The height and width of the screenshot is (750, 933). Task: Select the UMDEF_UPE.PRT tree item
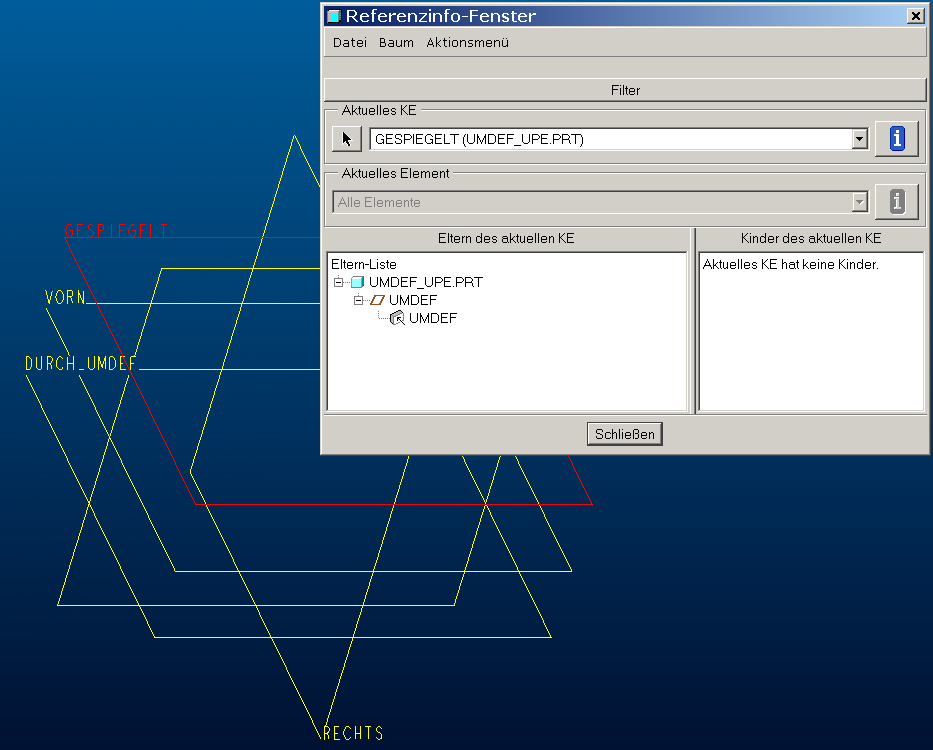pos(425,282)
